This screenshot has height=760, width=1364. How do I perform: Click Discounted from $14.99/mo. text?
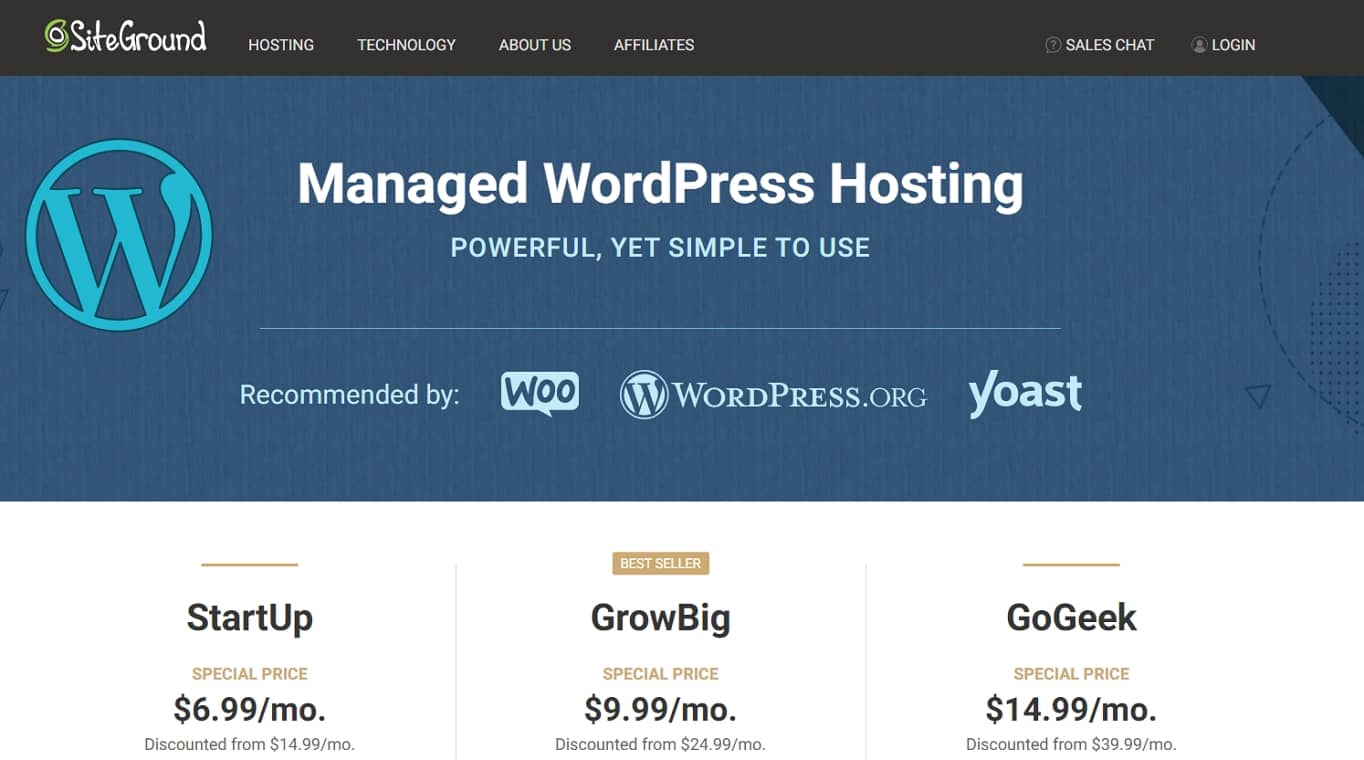pos(250,744)
